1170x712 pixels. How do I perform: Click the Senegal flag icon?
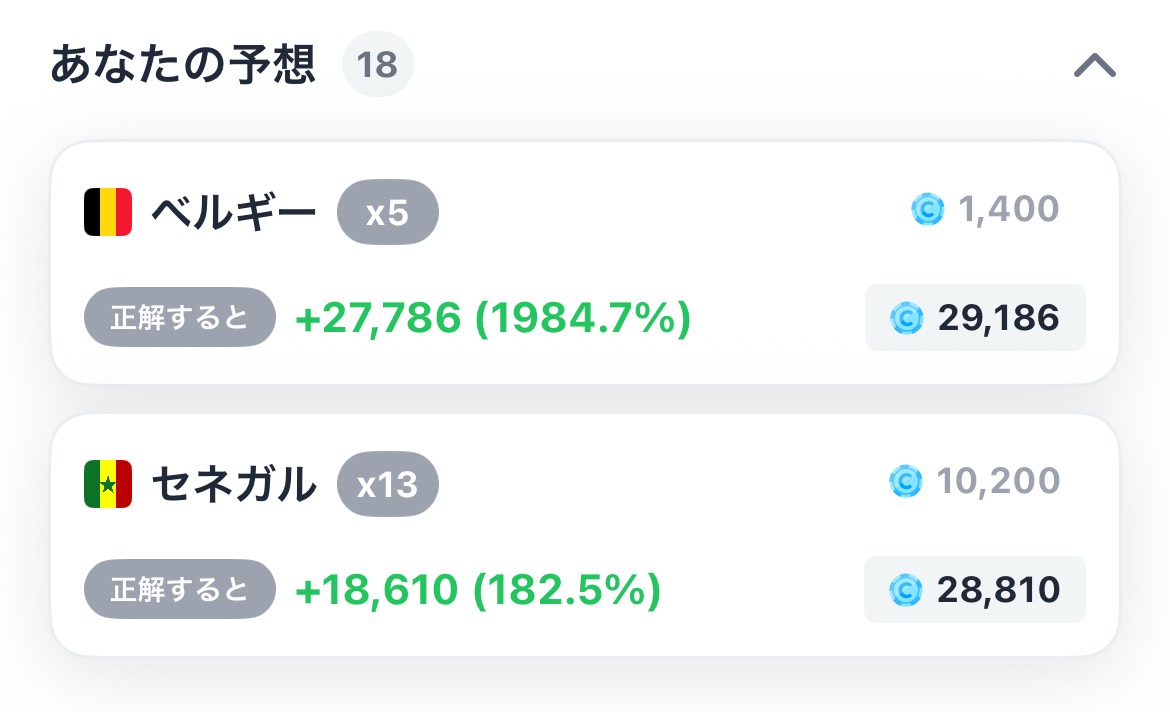[x=108, y=484]
